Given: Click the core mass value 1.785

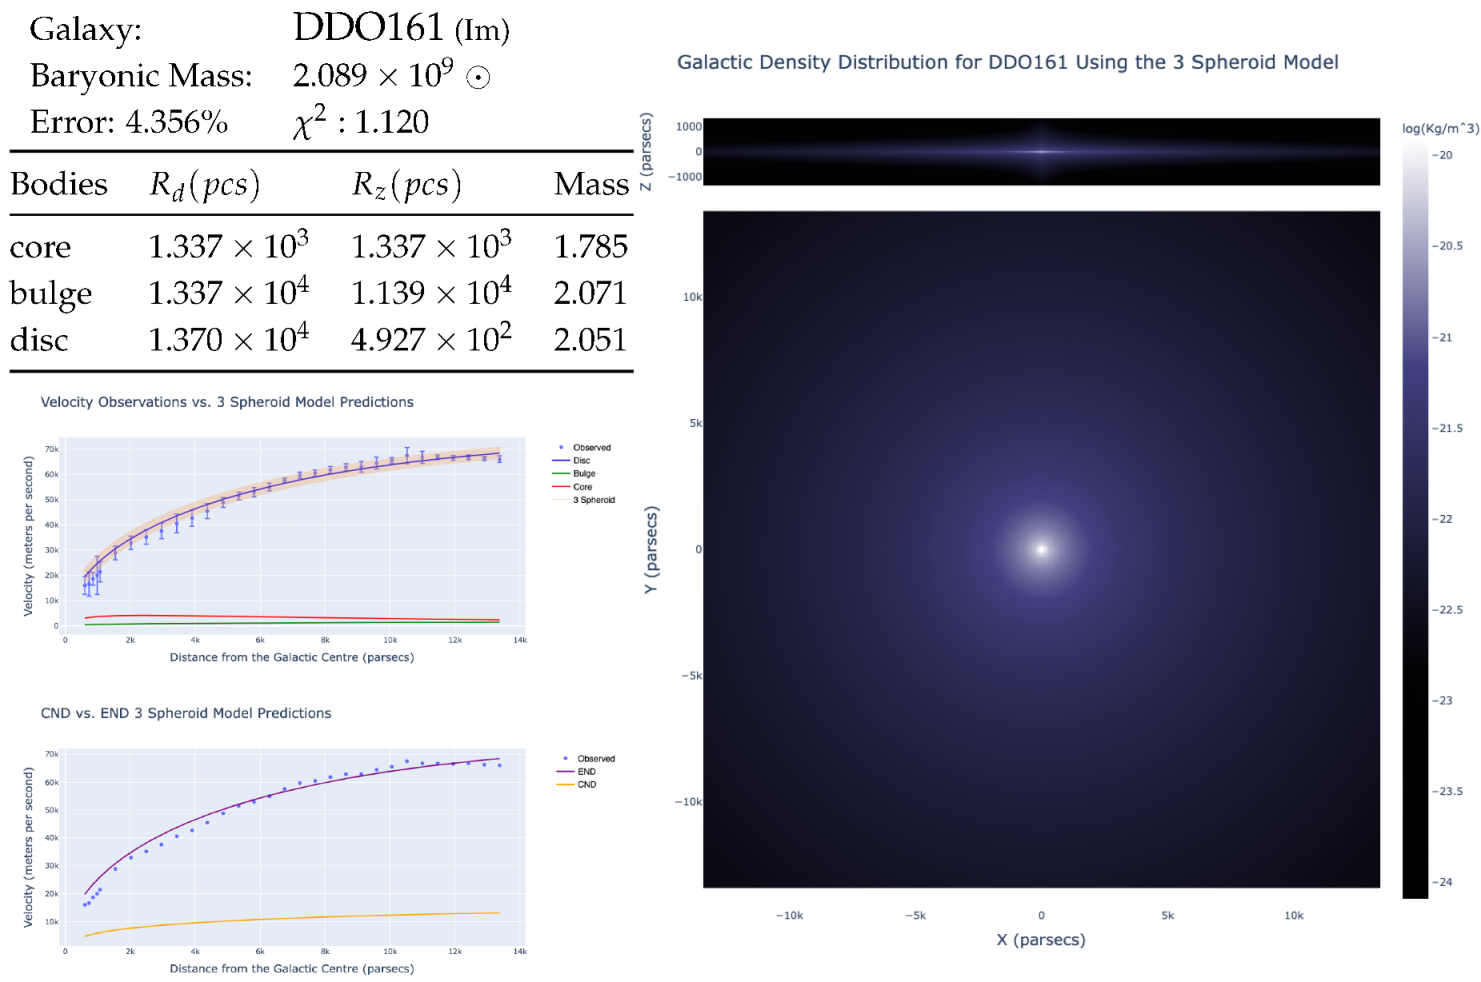Looking at the screenshot, I should pos(591,247).
